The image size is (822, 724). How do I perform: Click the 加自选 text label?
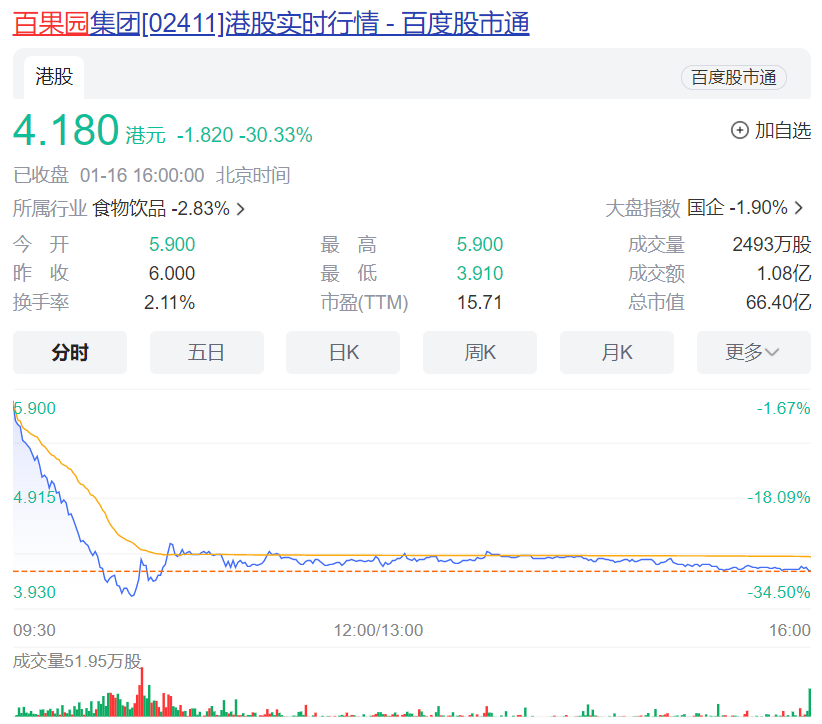(782, 130)
